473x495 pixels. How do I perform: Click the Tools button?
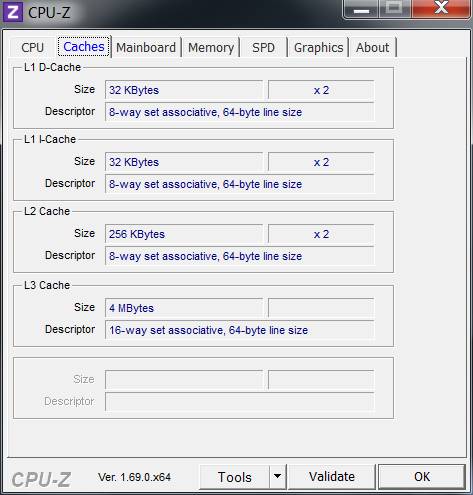(234, 477)
